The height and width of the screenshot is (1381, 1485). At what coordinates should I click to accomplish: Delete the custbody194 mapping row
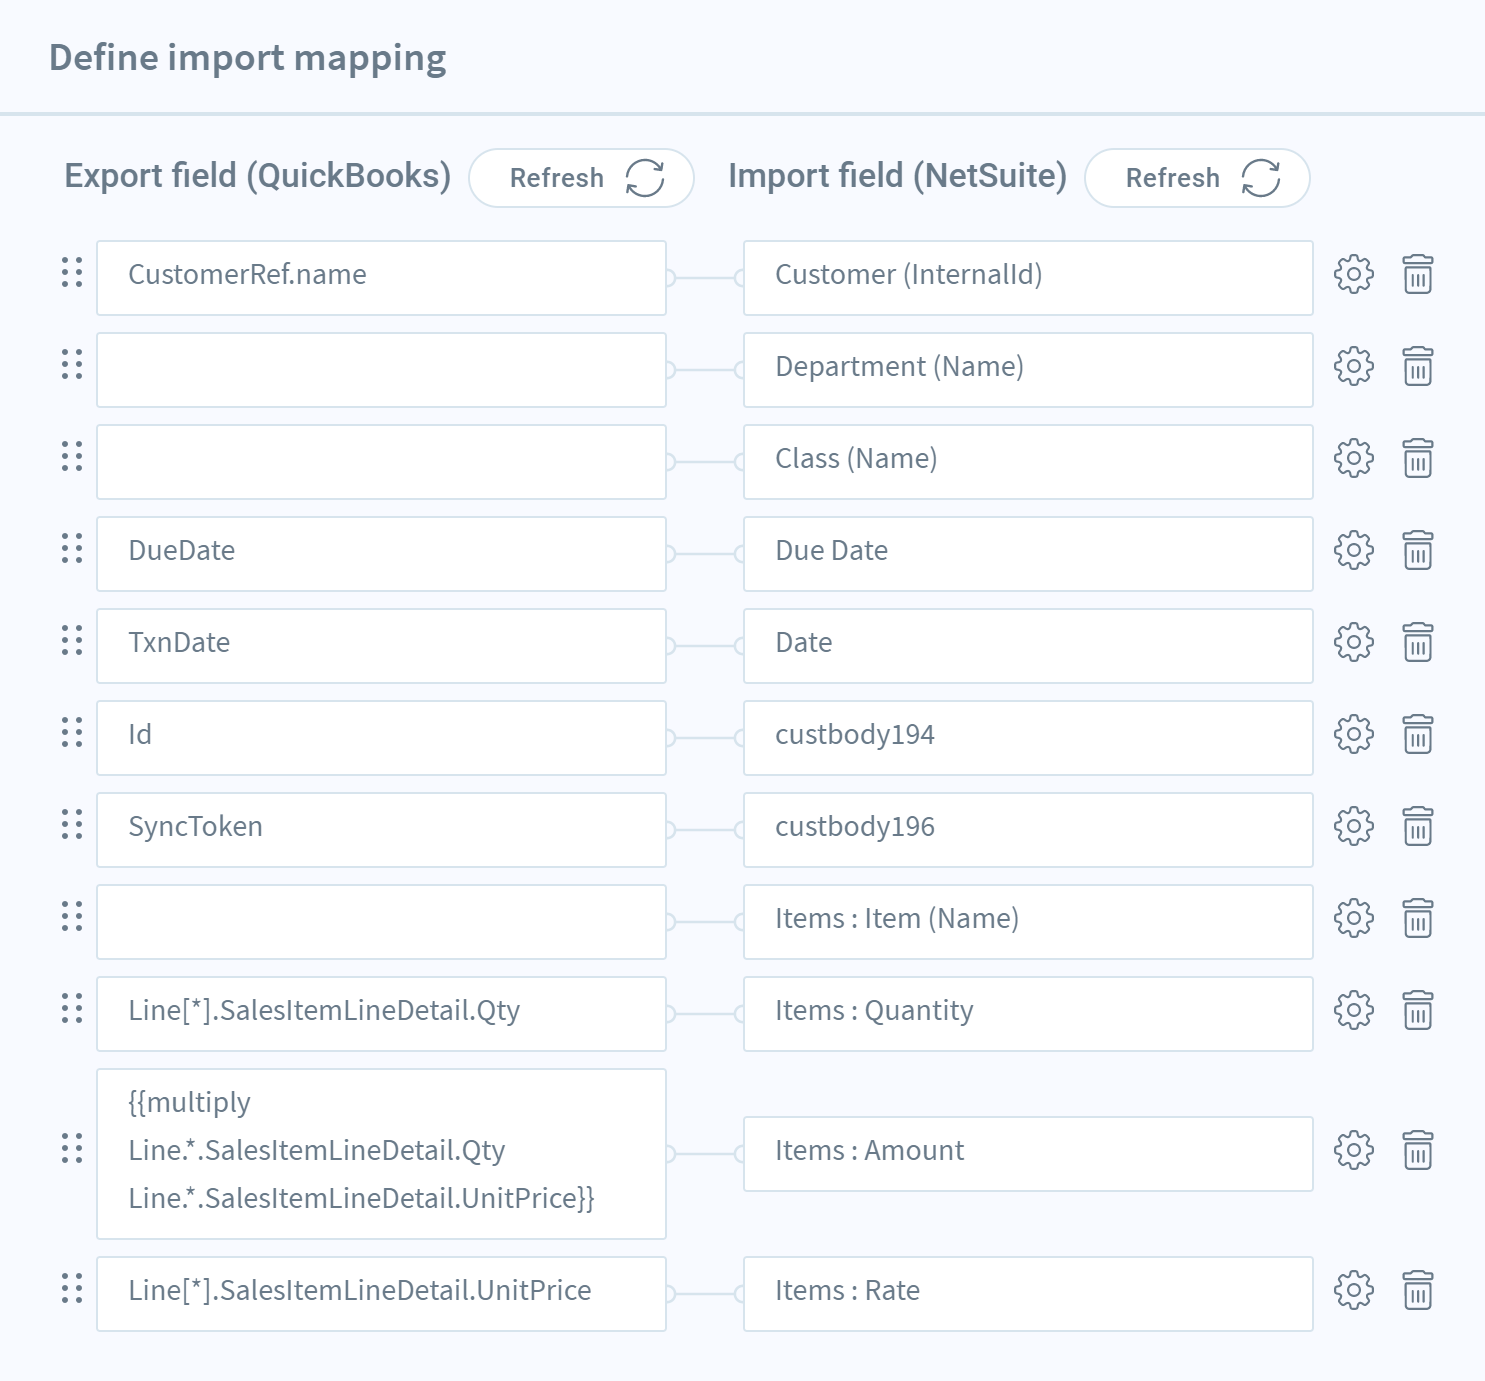tap(1418, 734)
